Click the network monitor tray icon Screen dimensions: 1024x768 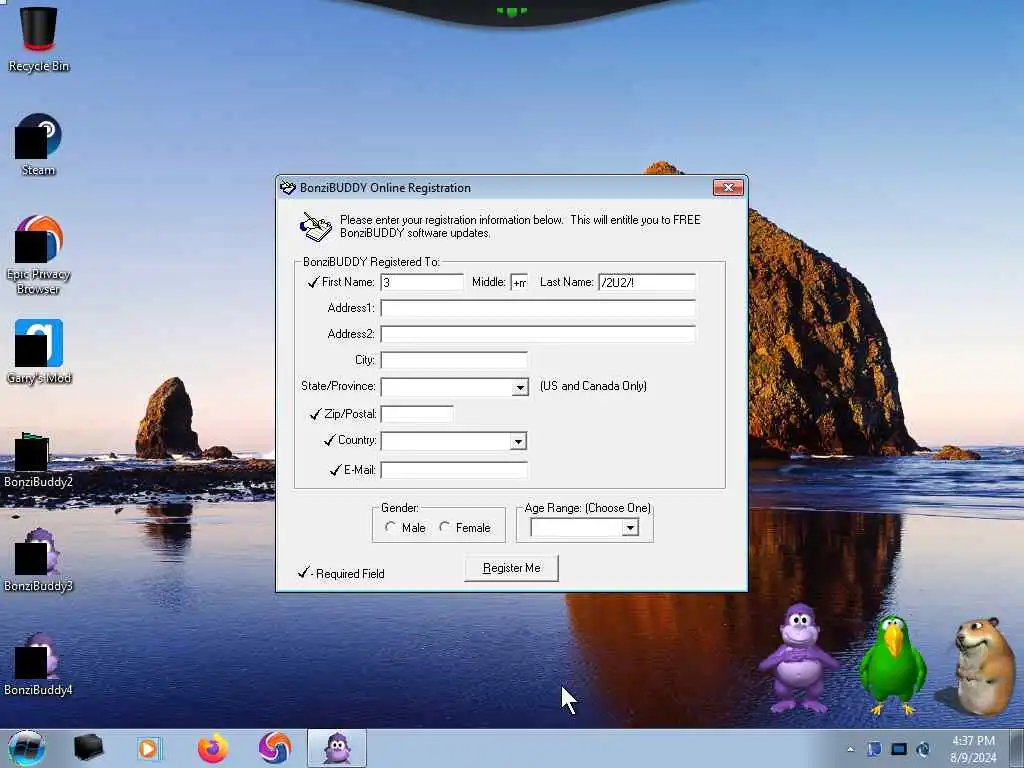pyautogui.click(x=899, y=749)
